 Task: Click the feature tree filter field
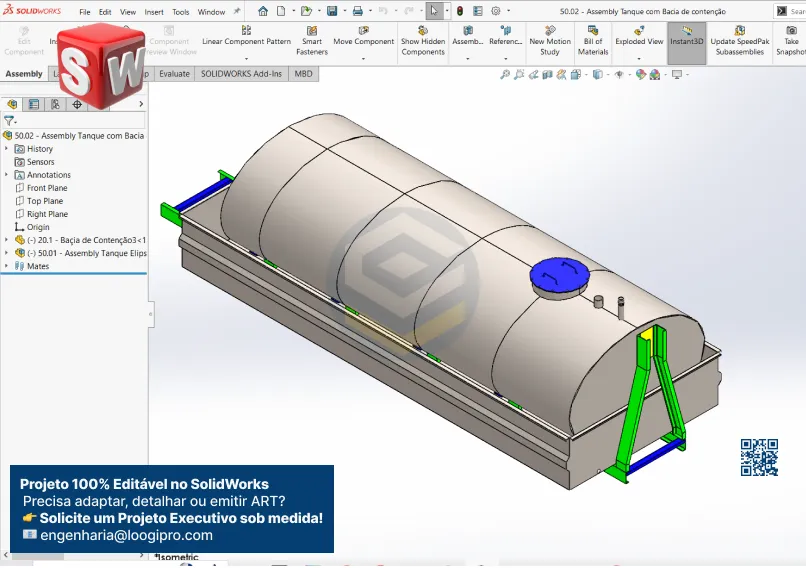coord(70,120)
